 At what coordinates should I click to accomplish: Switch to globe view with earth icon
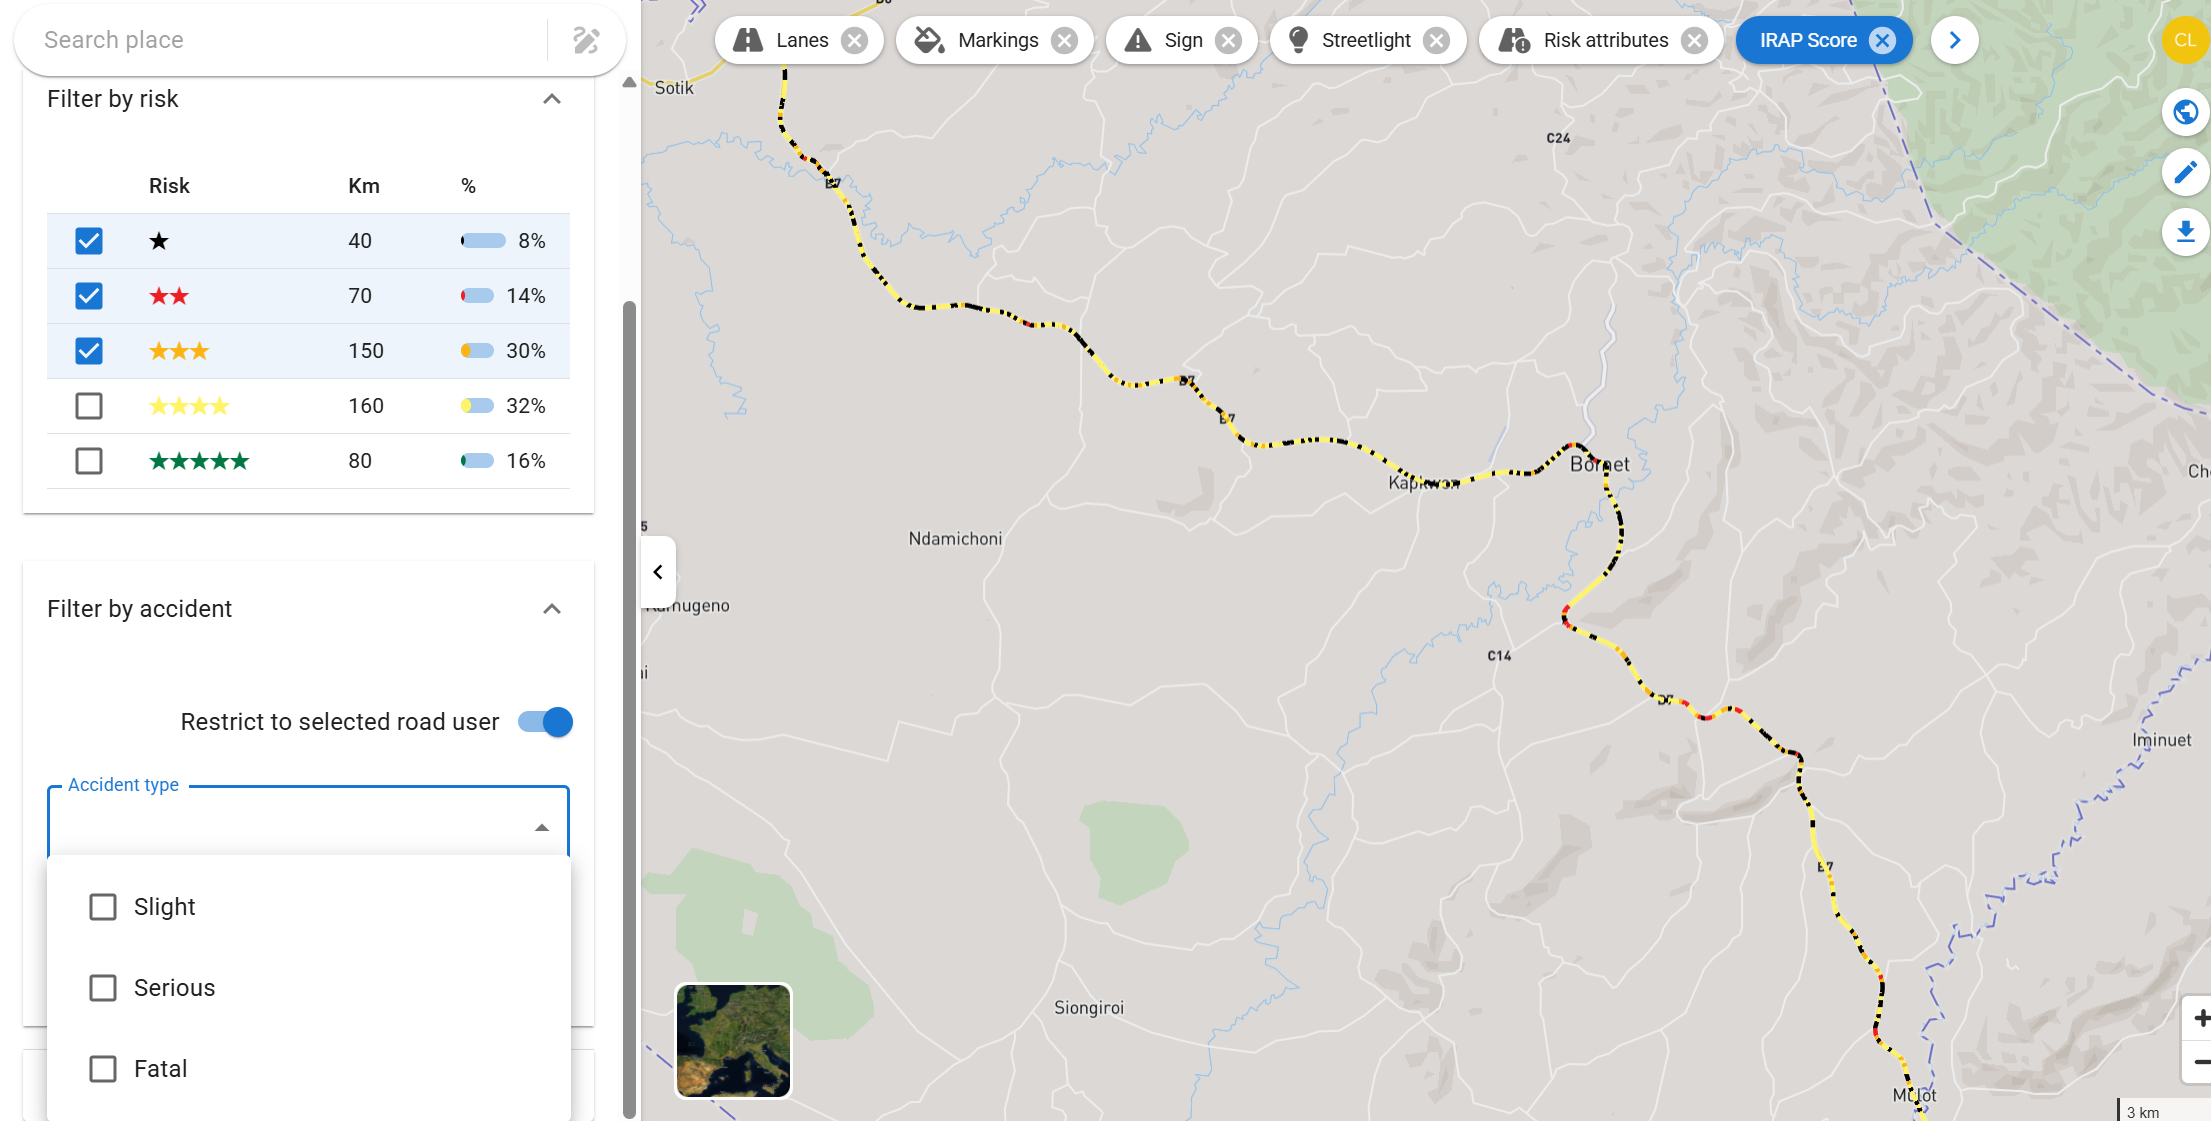(x=2186, y=112)
